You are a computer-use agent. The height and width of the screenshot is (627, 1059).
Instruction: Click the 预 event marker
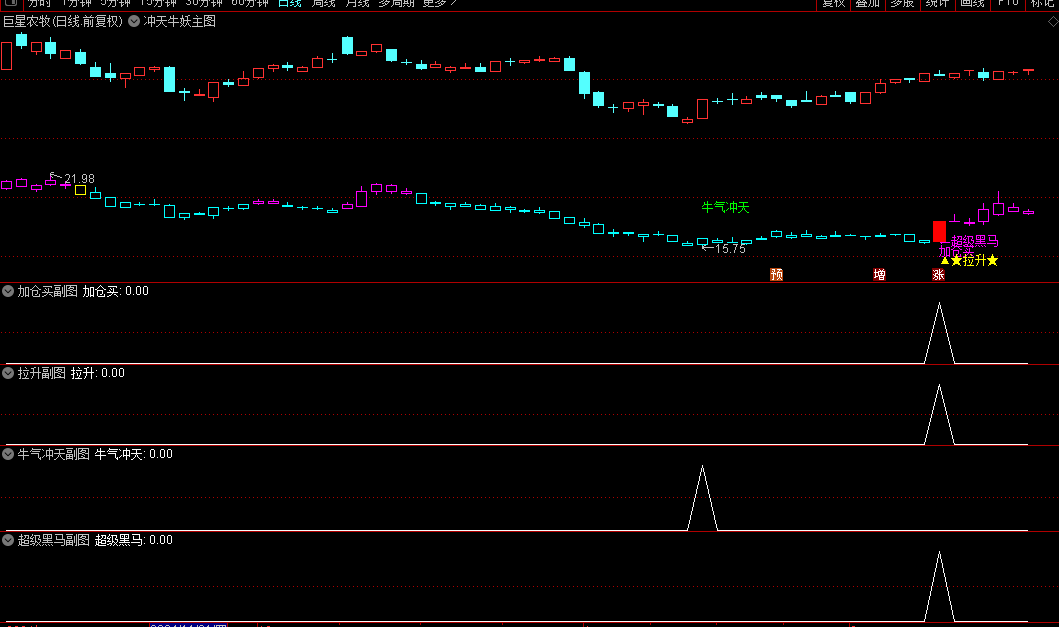pos(777,274)
